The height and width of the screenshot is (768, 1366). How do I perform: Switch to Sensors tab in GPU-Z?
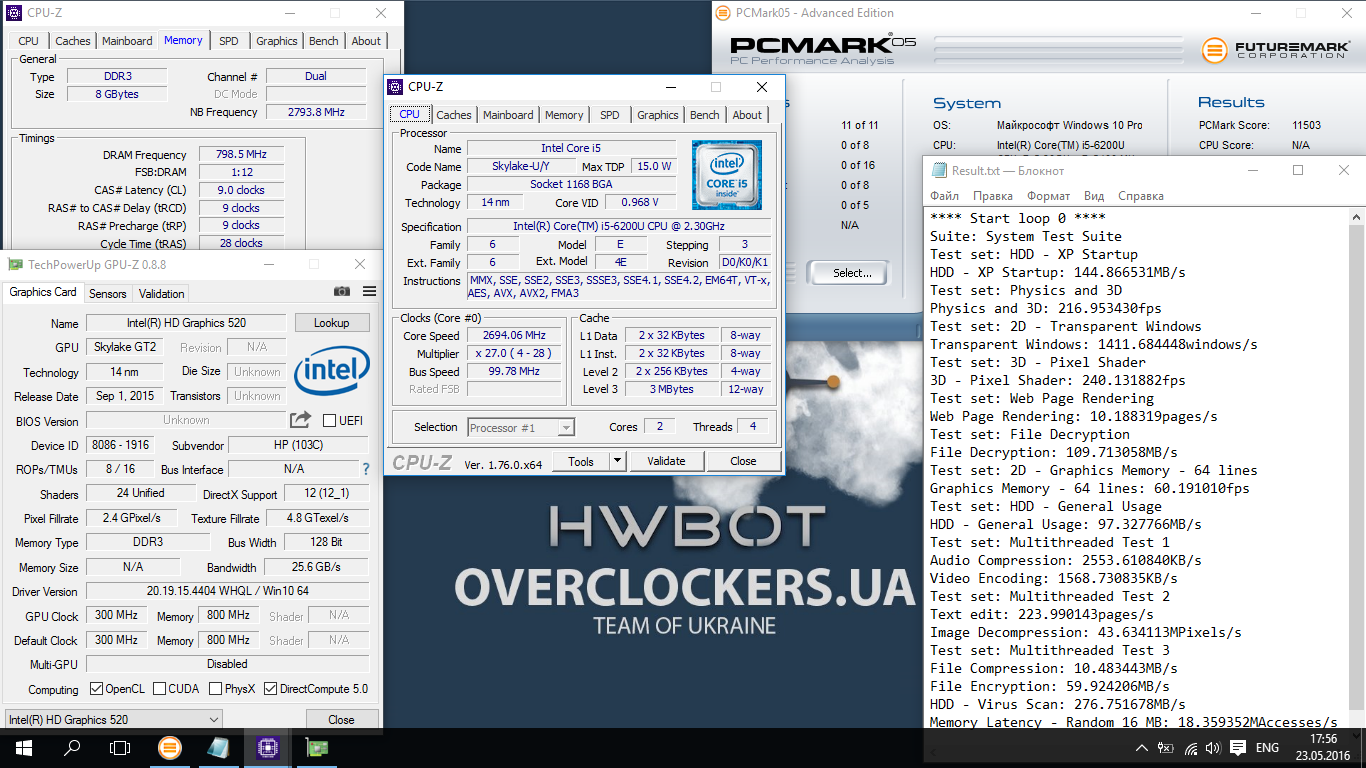[x=108, y=293]
